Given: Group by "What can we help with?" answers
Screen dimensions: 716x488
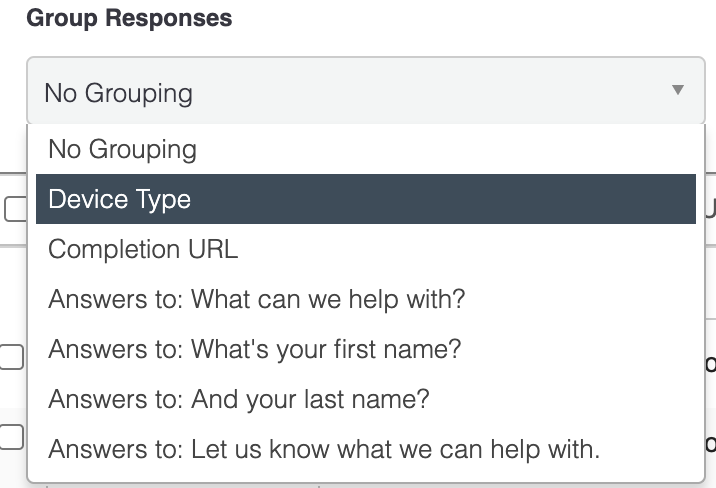Looking at the screenshot, I should point(256,299).
